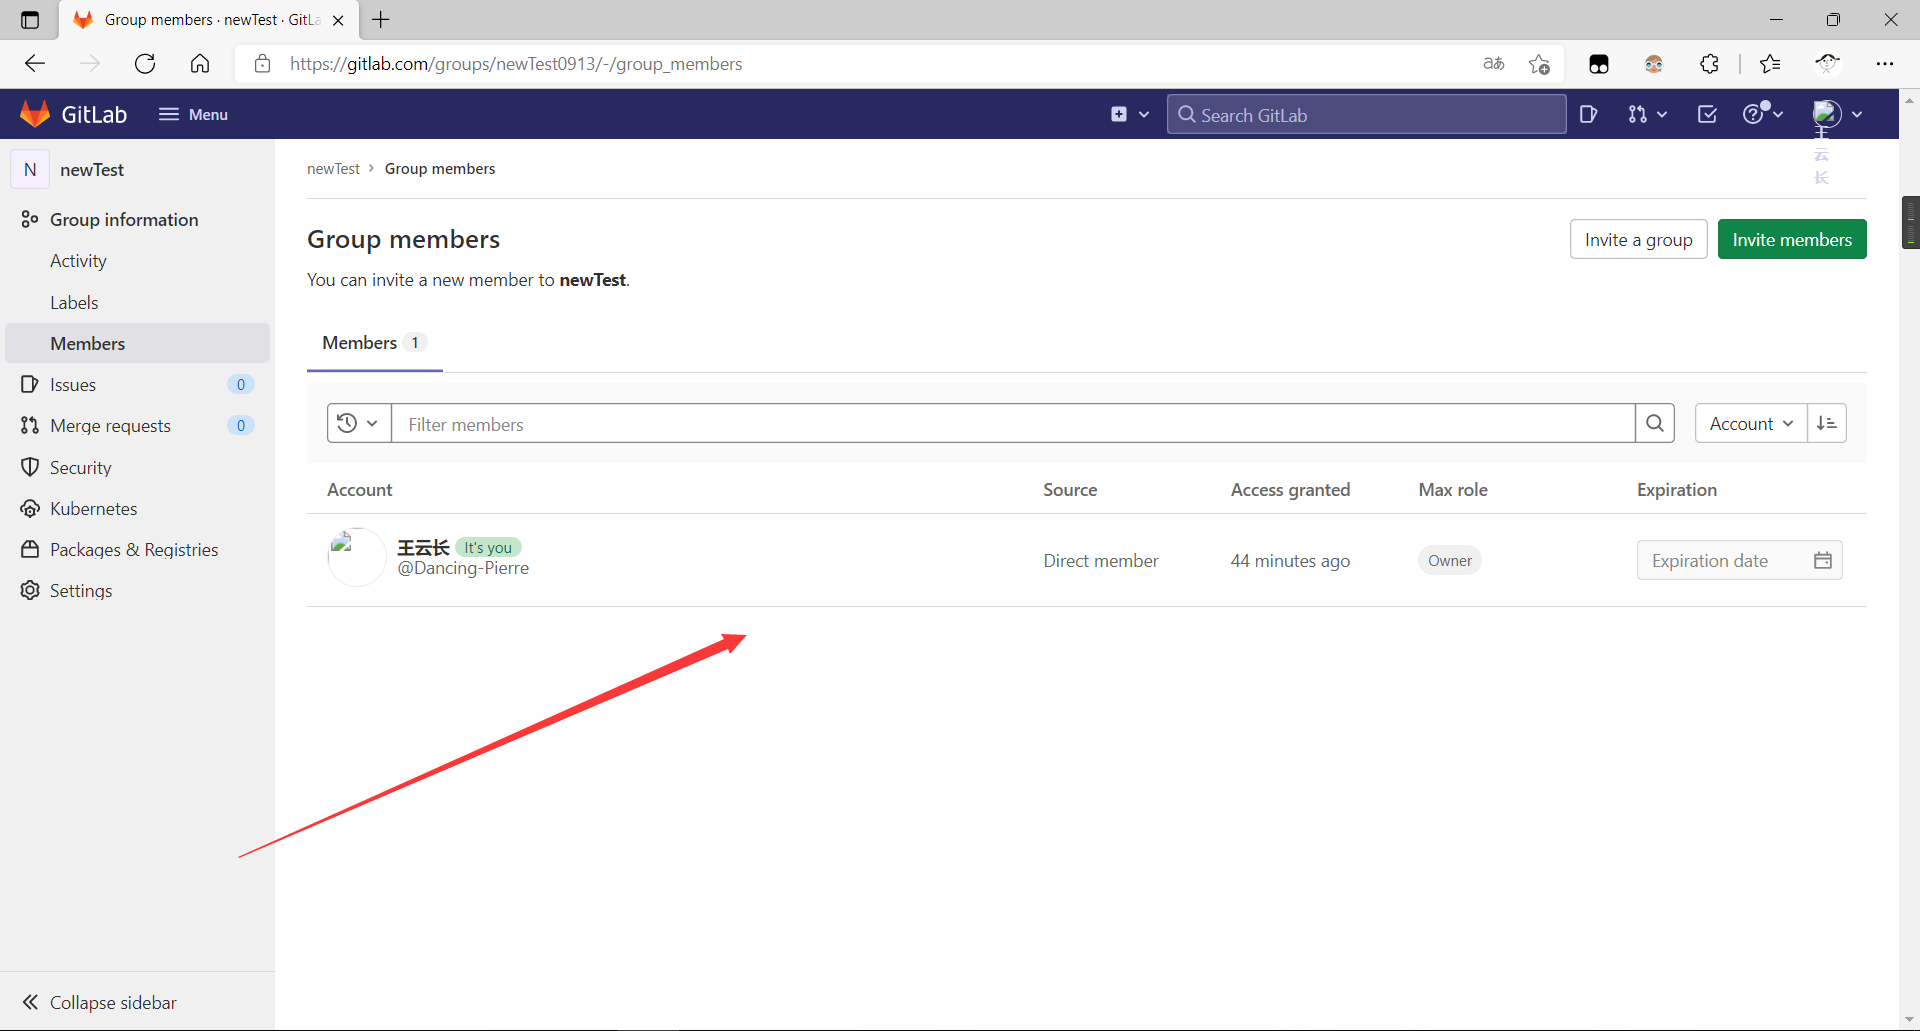1920x1031 pixels.
Task: Go to Labels in sidebar
Action: (x=74, y=302)
